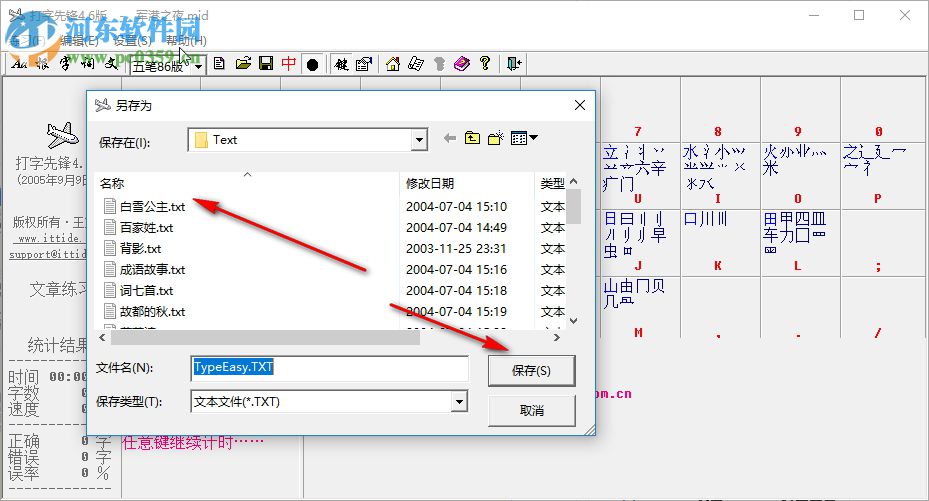Image resolution: width=929 pixels, height=501 pixels.
Task: Click the exit door toolbar icon
Action: pos(514,63)
